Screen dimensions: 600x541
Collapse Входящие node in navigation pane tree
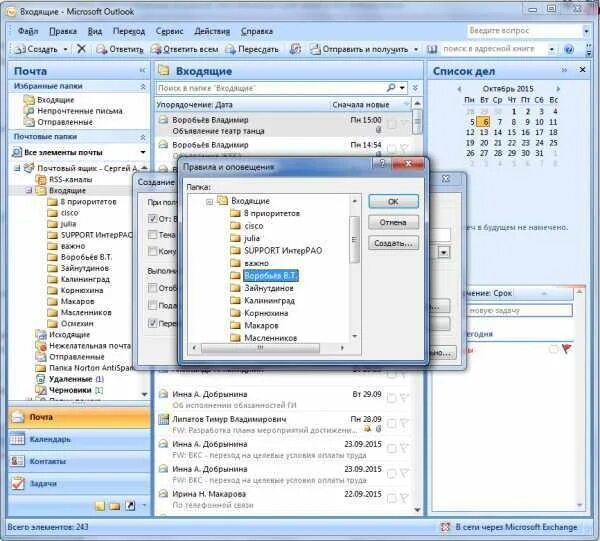coord(29,190)
